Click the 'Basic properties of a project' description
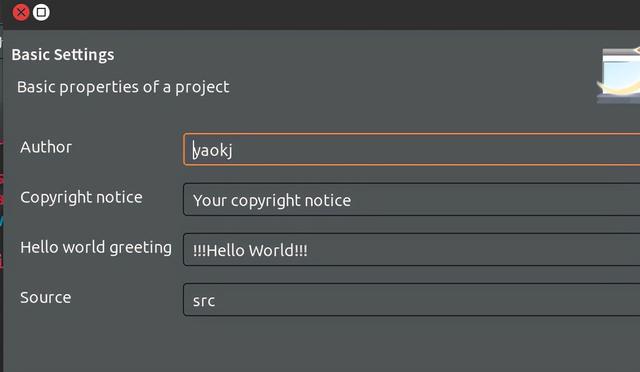This screenshot has height=372, width=640. tap(123, 87)
